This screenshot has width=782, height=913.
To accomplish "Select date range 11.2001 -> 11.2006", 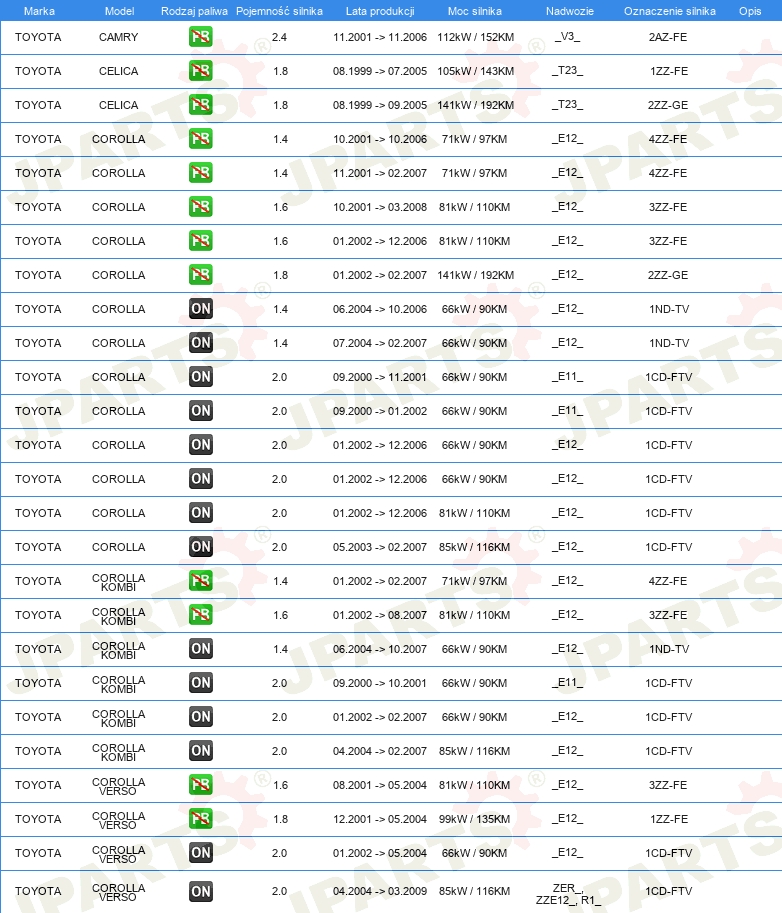I will [380, 37].
